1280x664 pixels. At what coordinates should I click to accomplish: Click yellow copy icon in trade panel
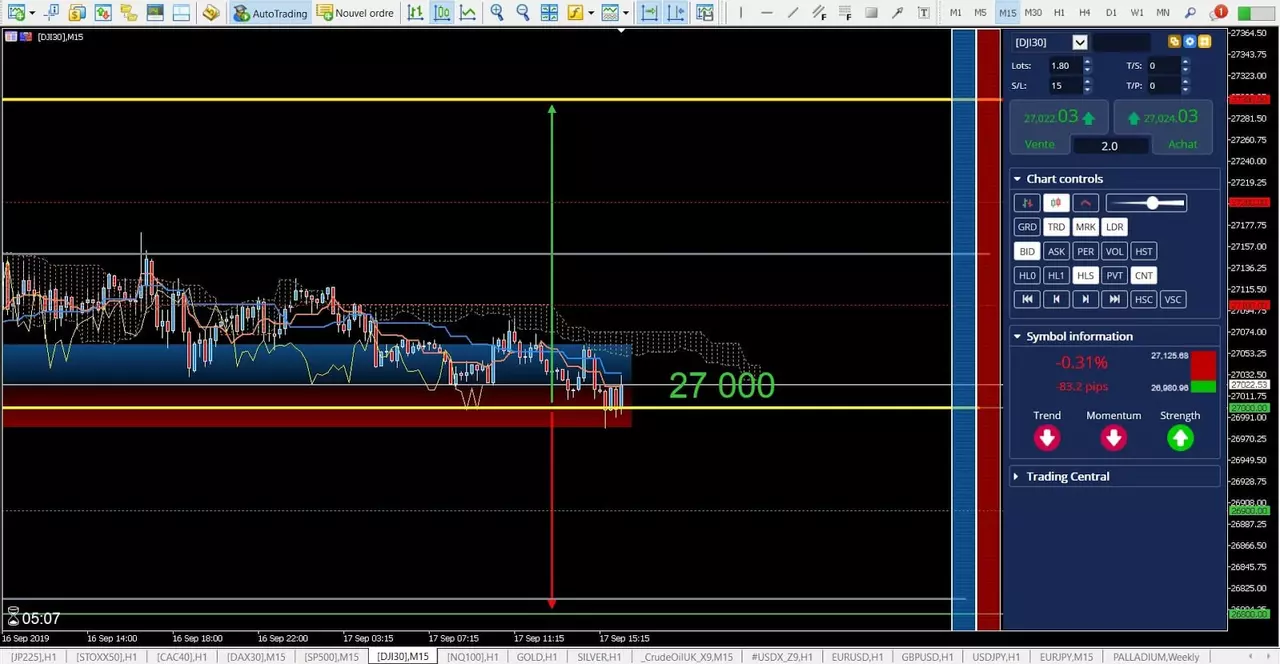click(1174, 42)
